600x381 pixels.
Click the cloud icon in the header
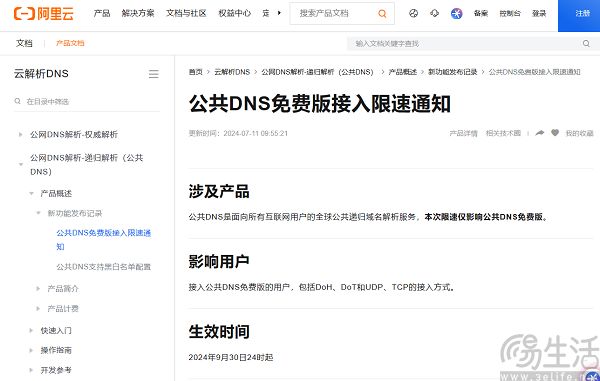[434, 13]
